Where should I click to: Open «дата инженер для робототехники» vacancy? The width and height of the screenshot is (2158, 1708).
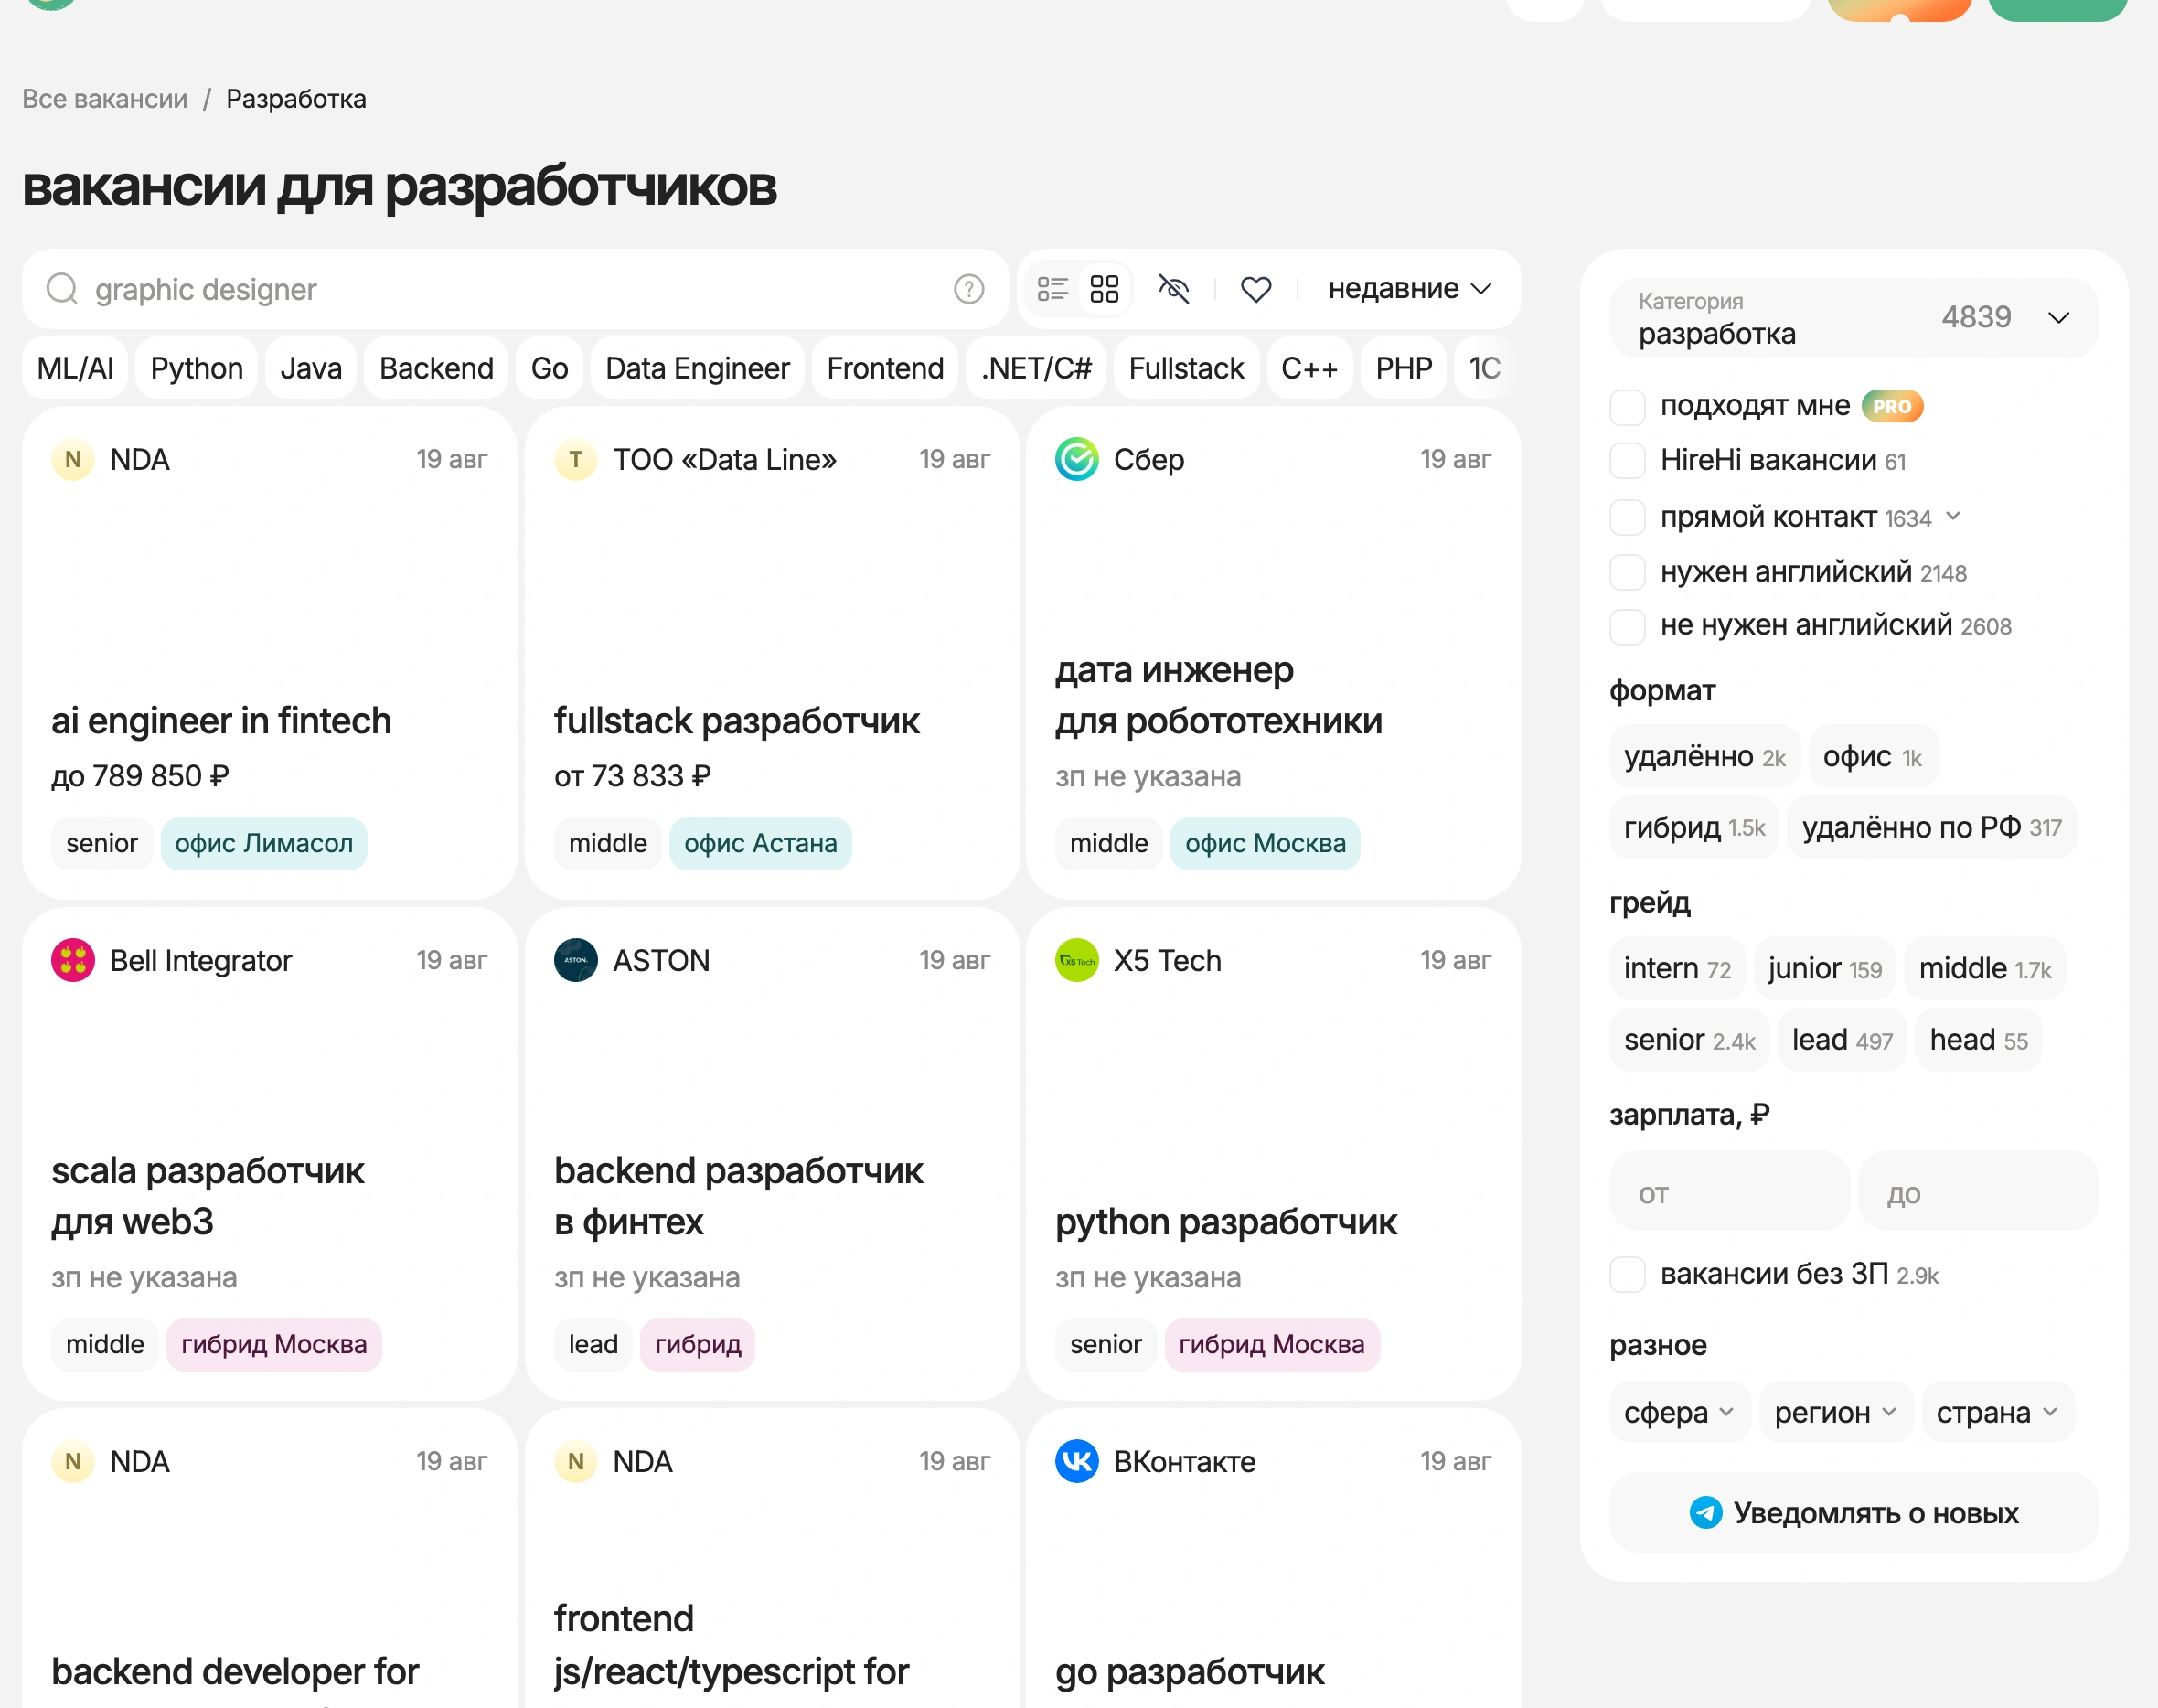[x=1218, y=696]
